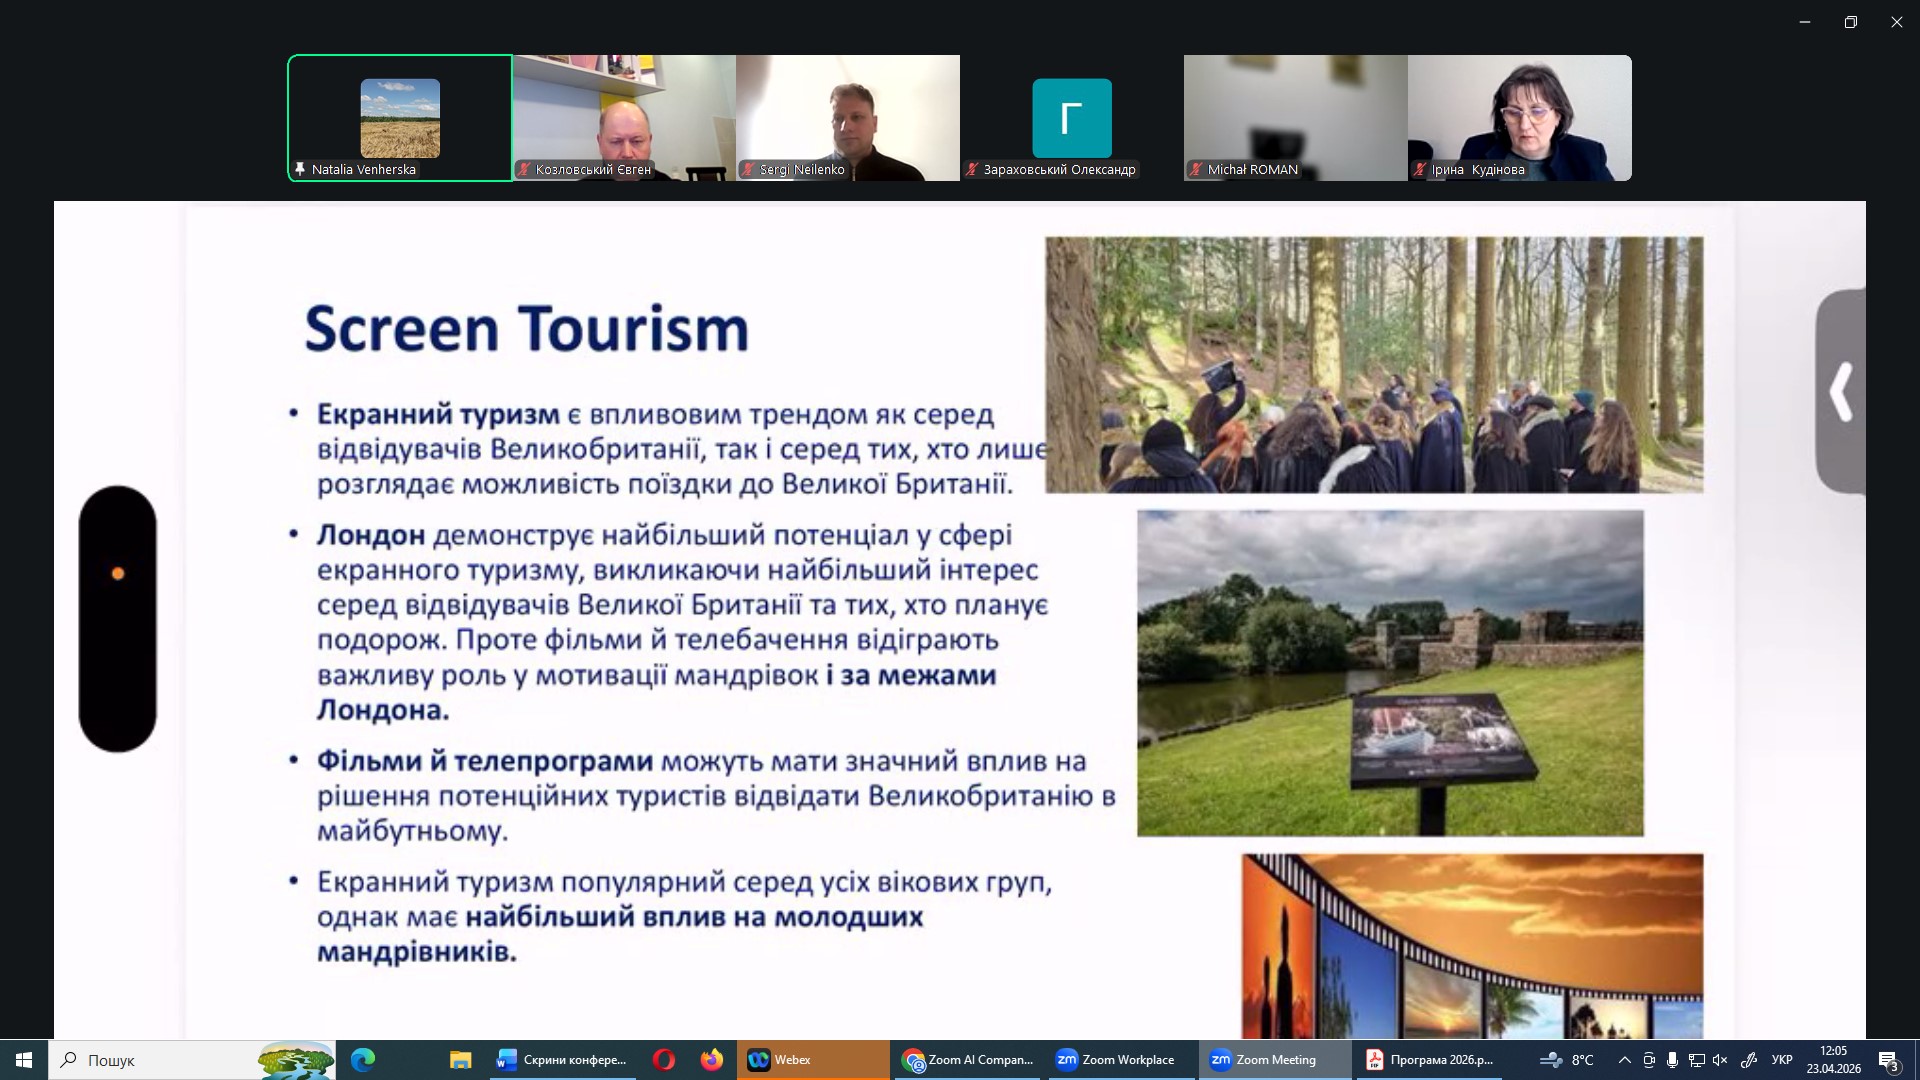Click the camera tray icon

[1649, 1060]
